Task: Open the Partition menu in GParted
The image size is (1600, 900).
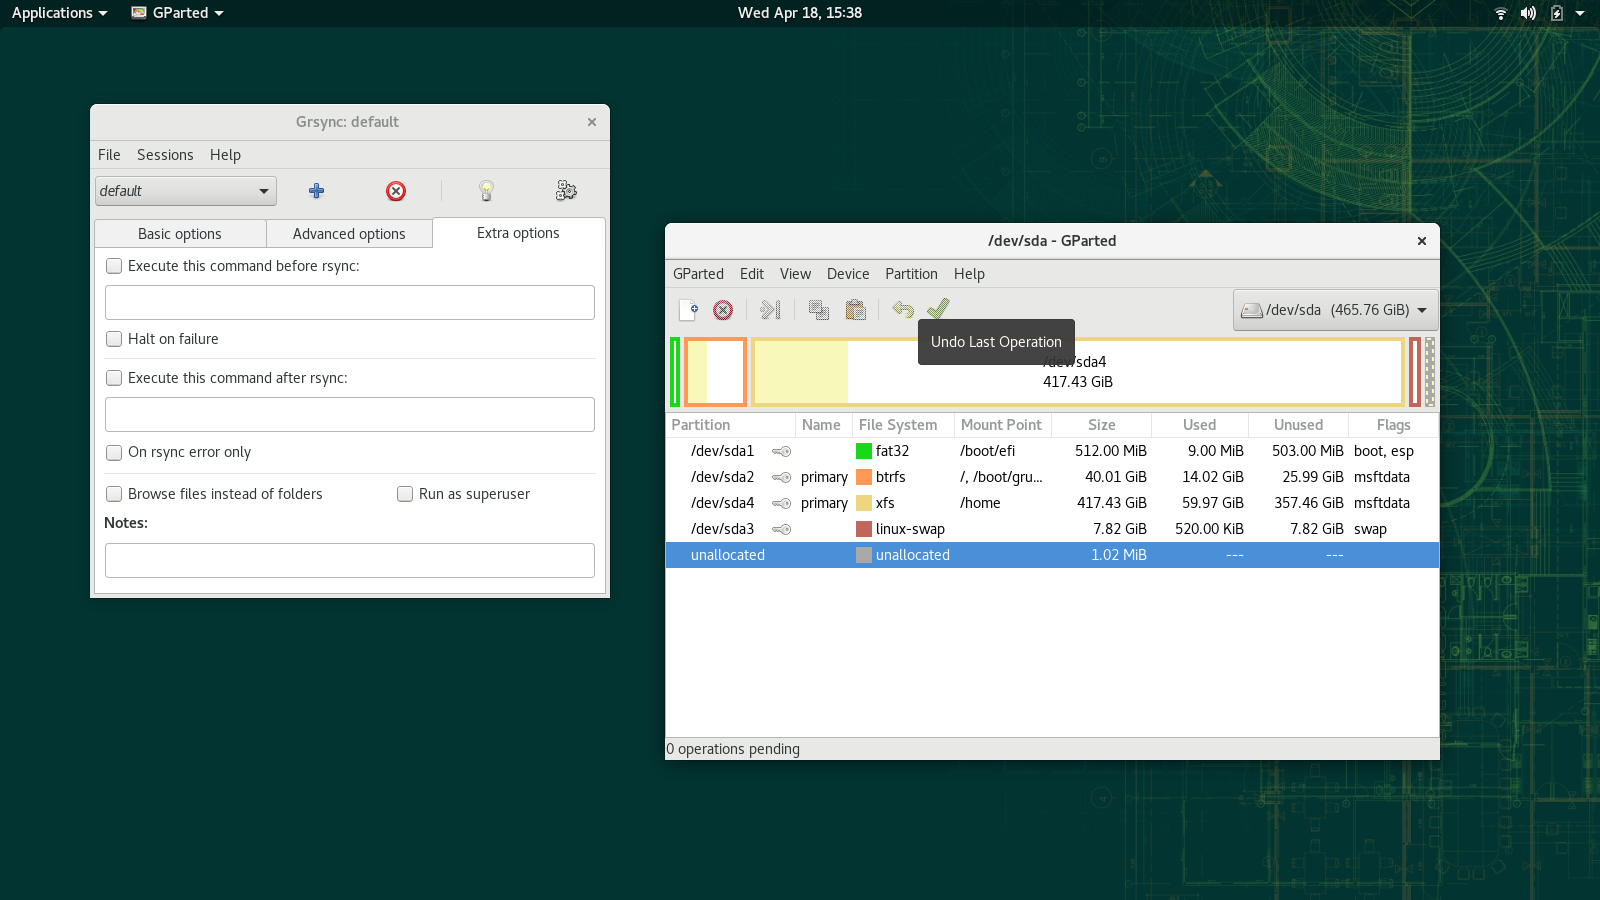Action: point(911,274)
